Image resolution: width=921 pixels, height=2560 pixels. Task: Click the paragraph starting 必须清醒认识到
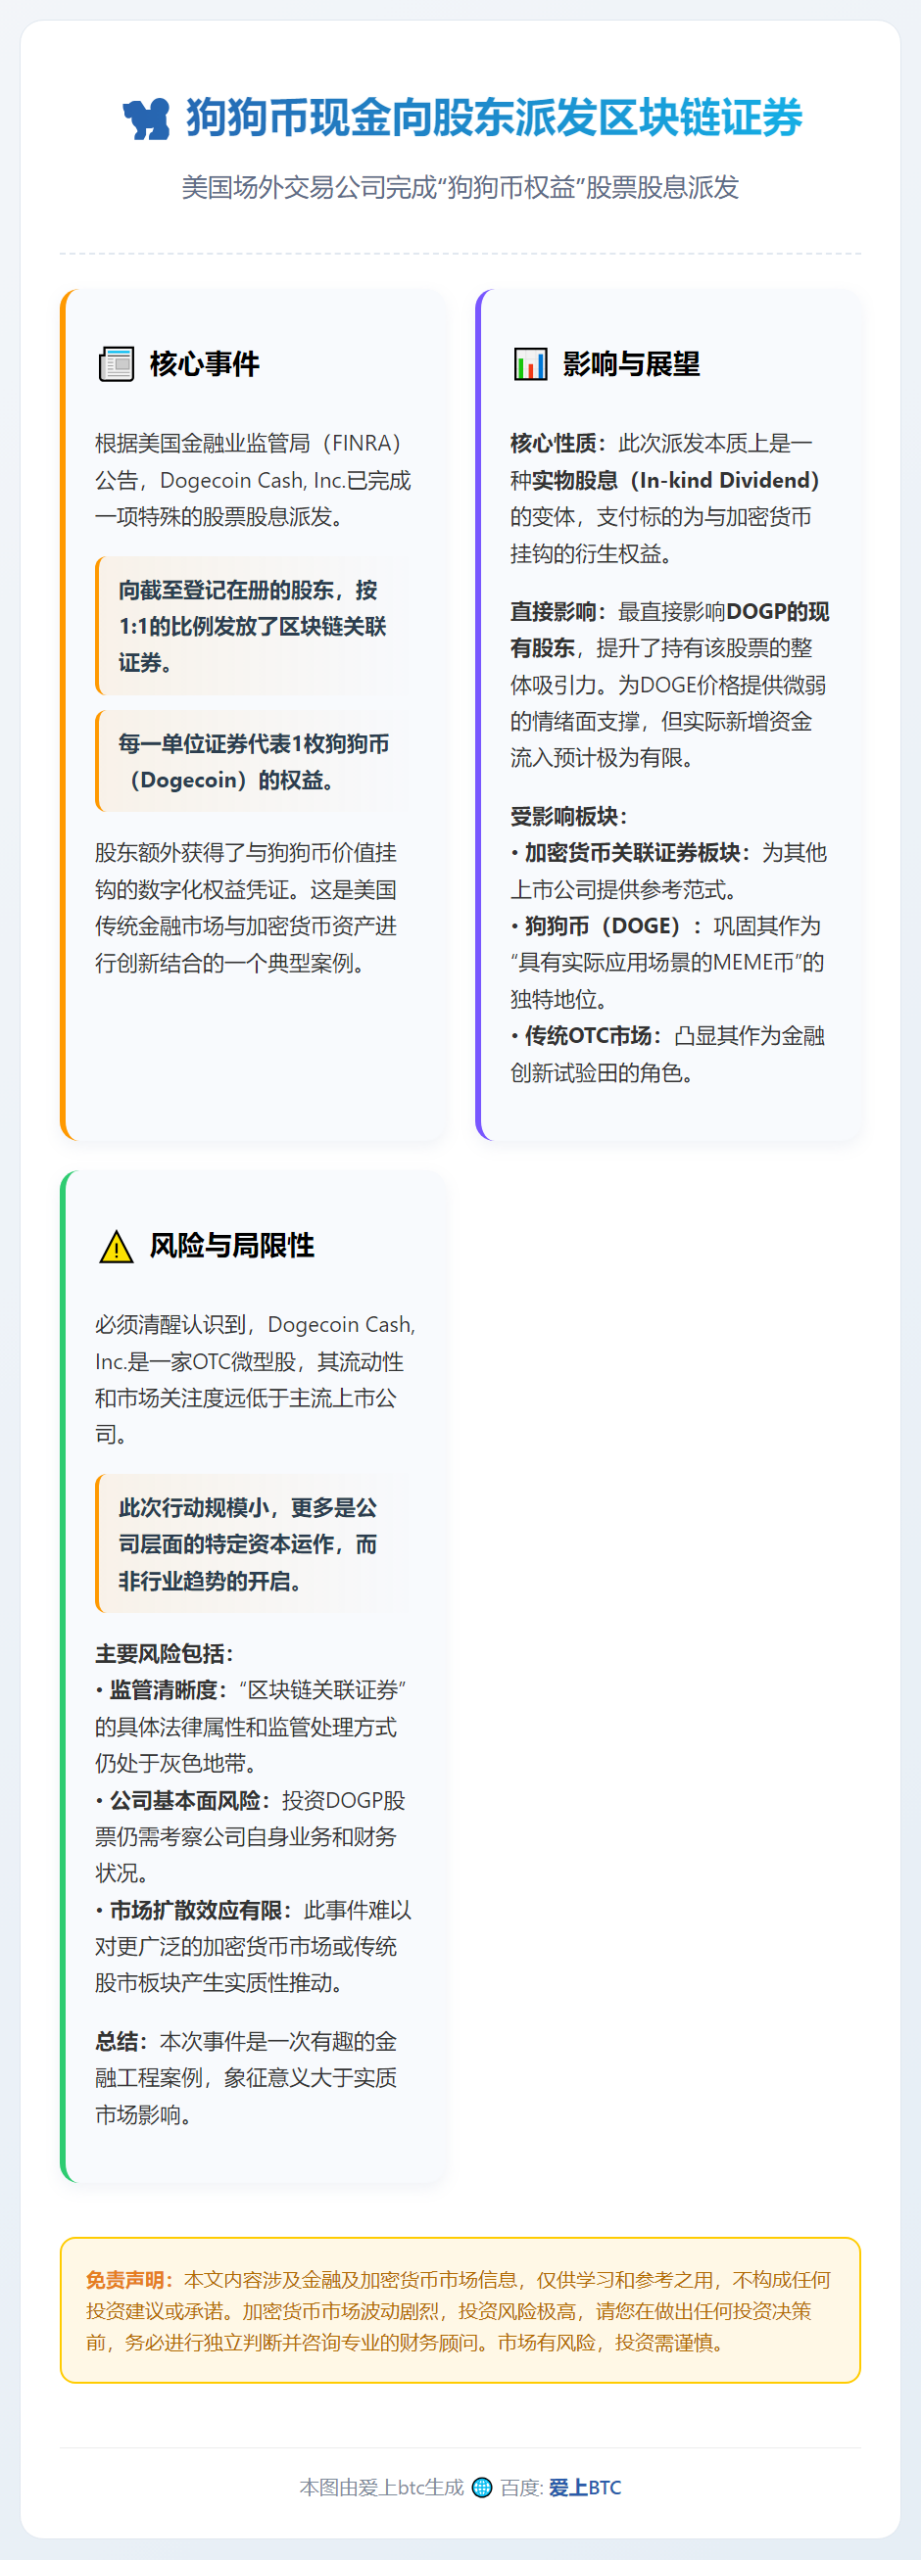(255, 1380)
